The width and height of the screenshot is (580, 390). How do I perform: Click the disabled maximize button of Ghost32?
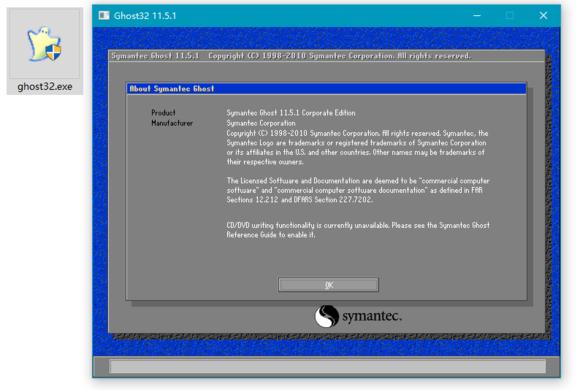510,16
